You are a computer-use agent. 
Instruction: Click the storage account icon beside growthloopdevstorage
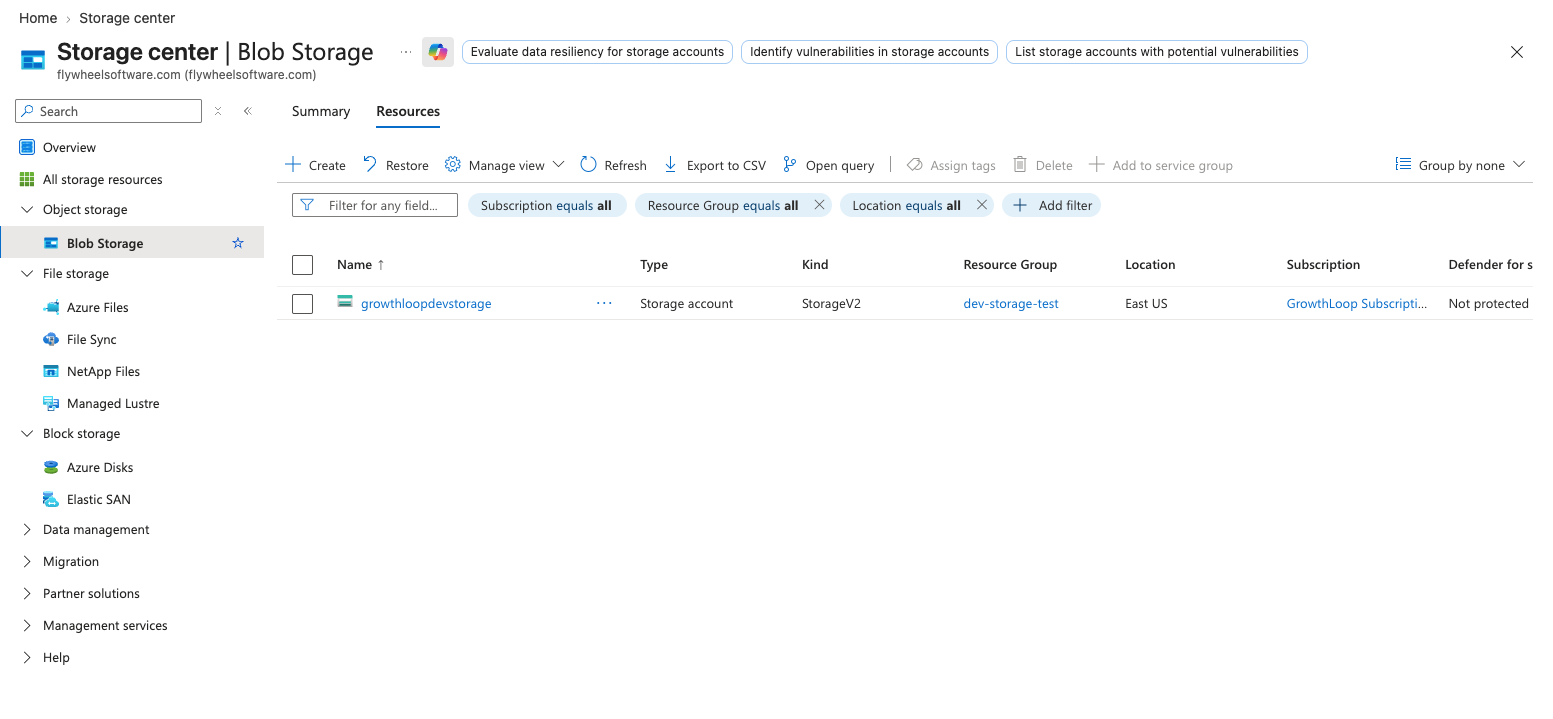345,302
